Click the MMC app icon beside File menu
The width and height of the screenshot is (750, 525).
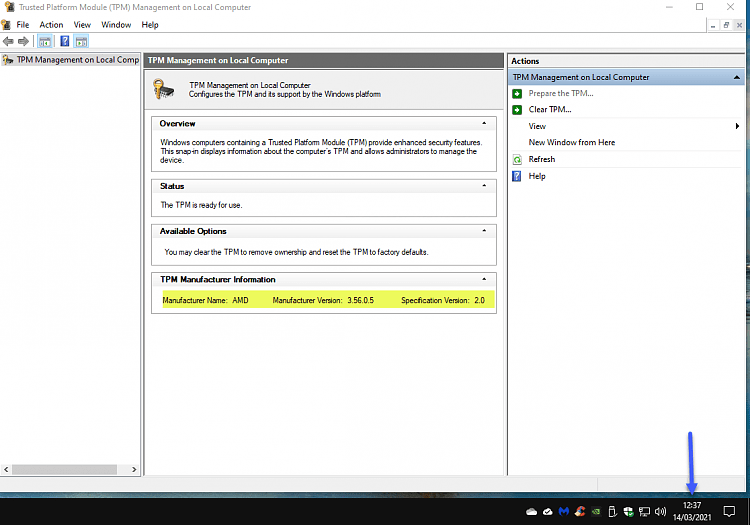coord(6,25)
